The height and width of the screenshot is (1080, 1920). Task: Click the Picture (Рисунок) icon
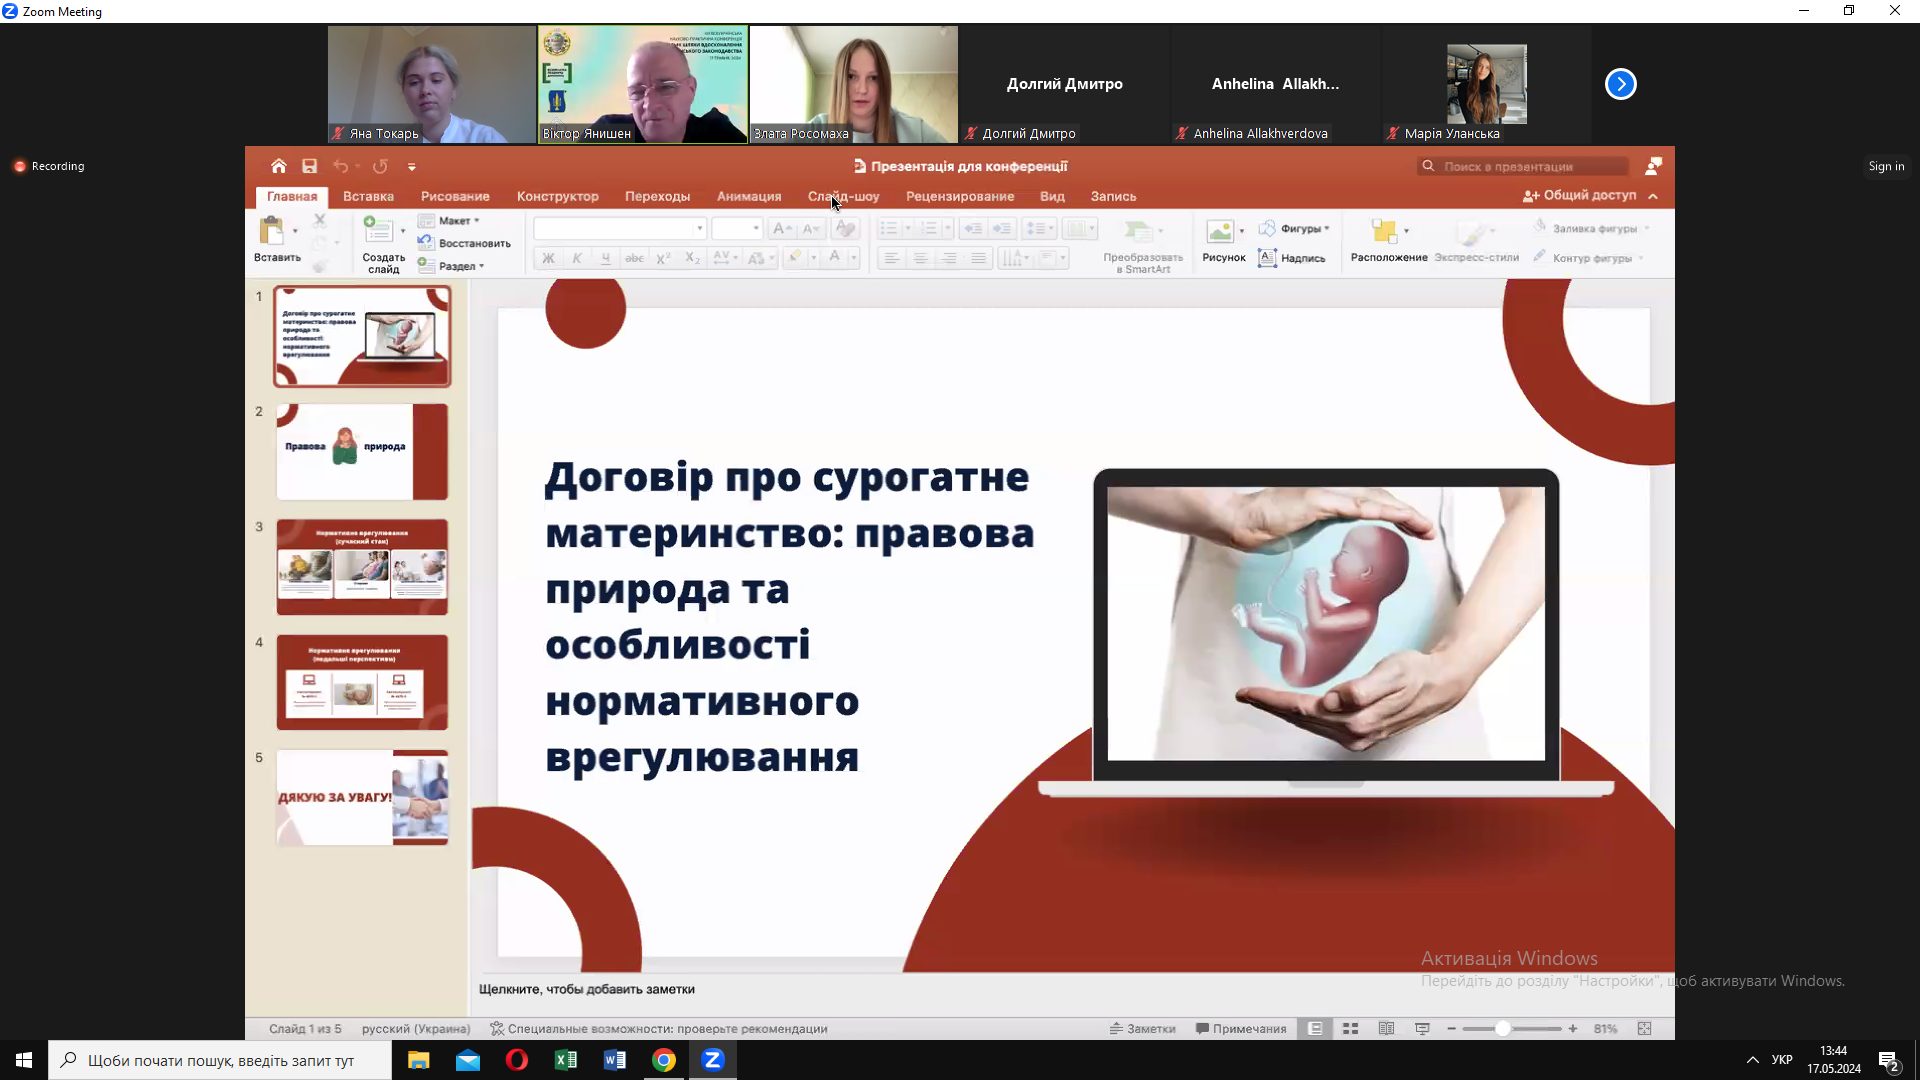tap(1219, 232)
